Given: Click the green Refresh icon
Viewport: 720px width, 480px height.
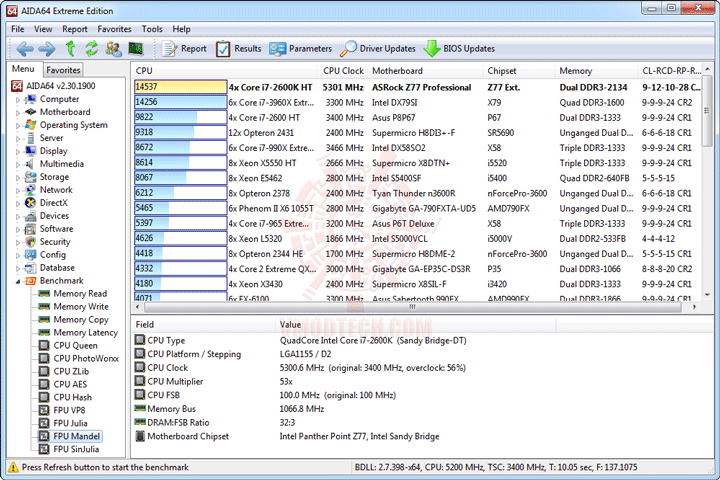Looking at the screenshot, I should (x=92, y=49).
